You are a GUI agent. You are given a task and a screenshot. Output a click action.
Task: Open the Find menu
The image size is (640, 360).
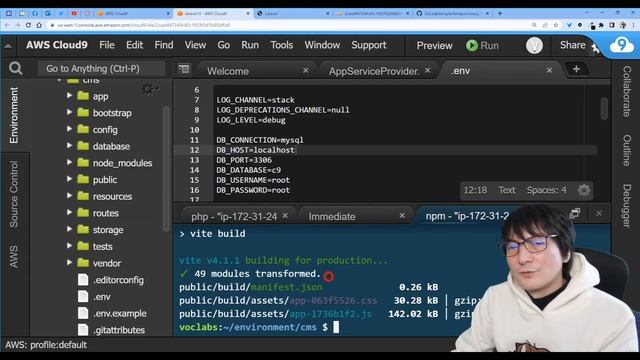pyautogui.click(x=164, y=45)
